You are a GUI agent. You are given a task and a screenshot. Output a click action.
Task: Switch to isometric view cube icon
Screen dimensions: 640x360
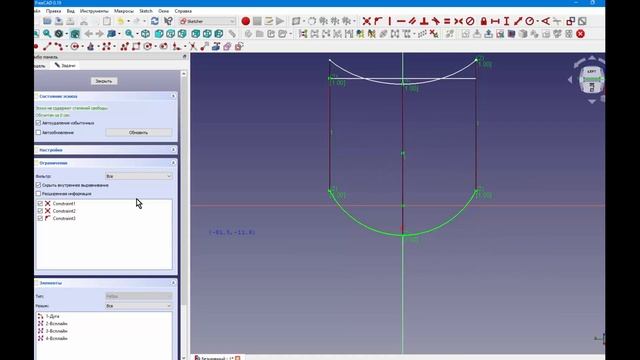pos(146,34)
